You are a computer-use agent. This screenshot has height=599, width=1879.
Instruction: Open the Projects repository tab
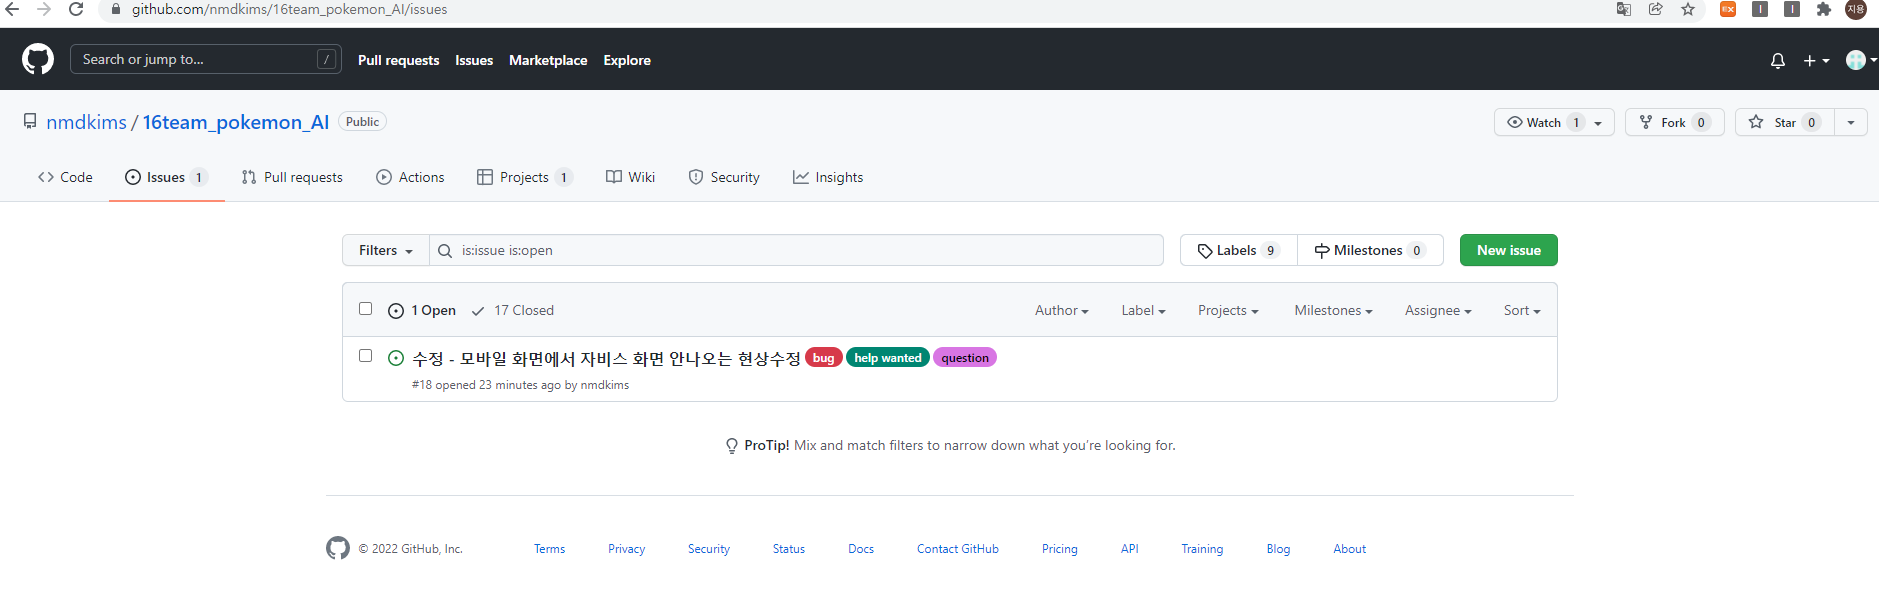click(525, 177)
